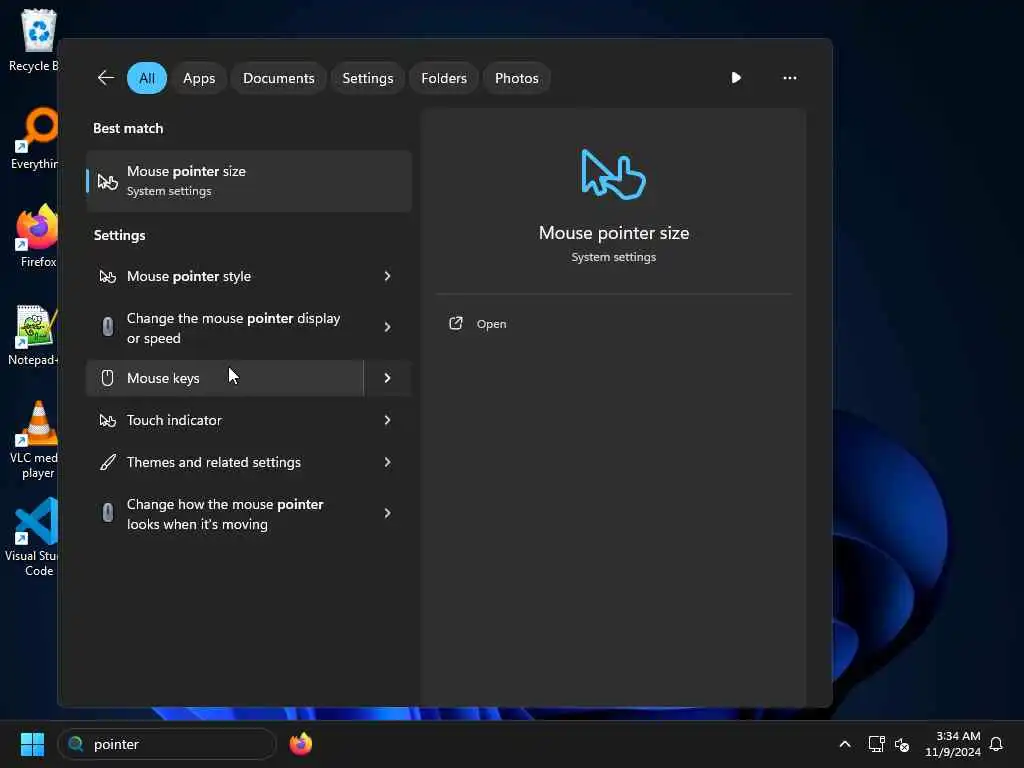
Task: Click the muted volume tray icon
Action: pyautogui.click(x=902, y=744)
